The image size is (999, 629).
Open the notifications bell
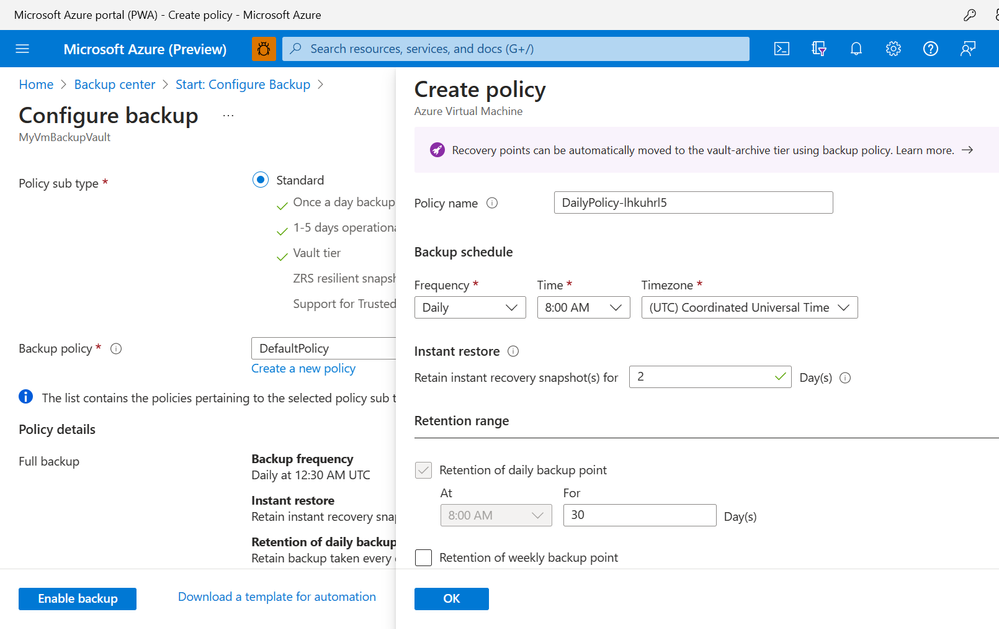click(856, 49)
